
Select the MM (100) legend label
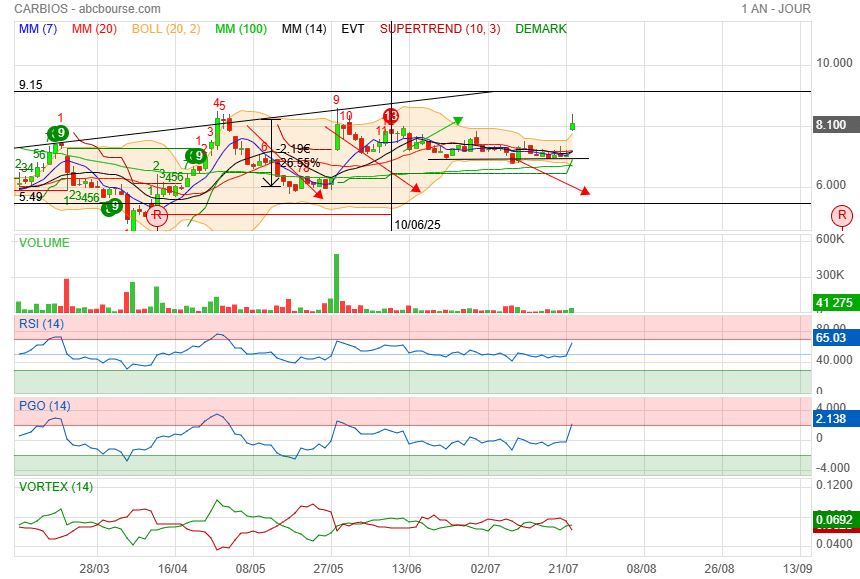click(x=241, y=29)
